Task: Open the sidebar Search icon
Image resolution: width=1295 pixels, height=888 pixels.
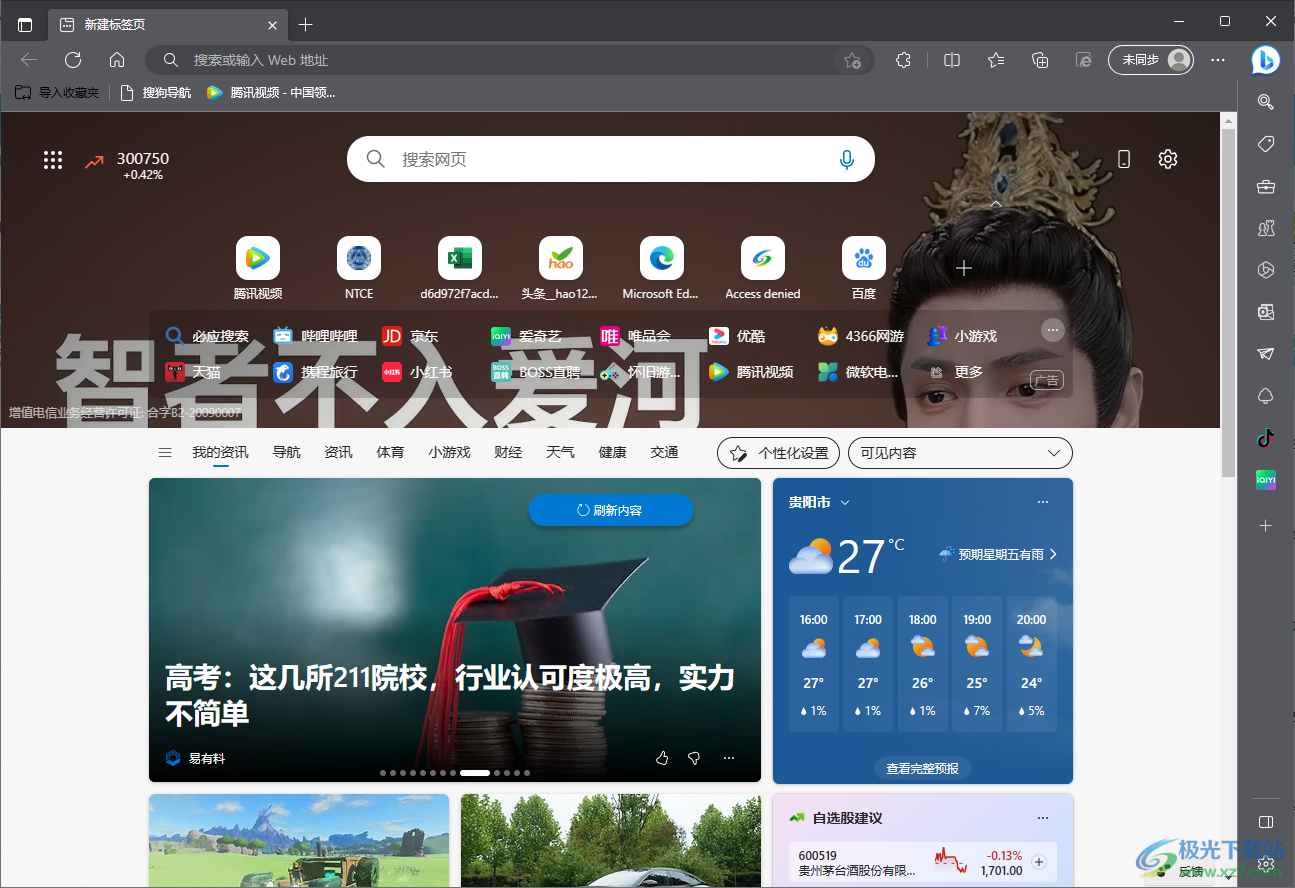Action: pos(1265,101)
